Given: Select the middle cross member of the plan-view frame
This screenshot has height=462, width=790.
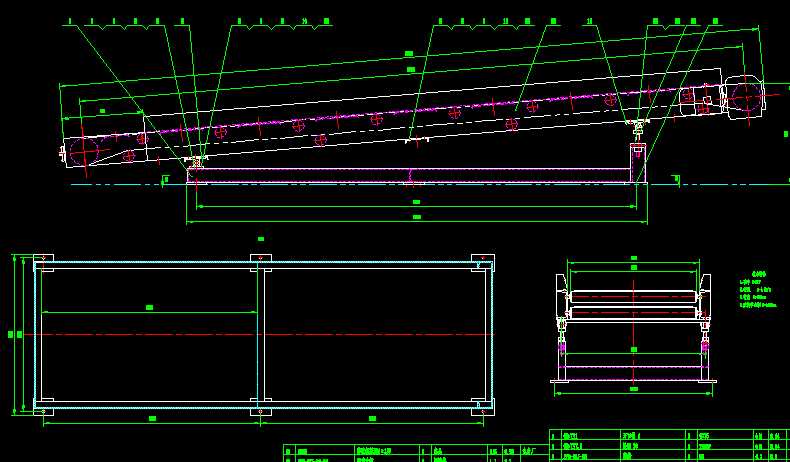Looking at the screenshot, I should [x=261, y=335].
